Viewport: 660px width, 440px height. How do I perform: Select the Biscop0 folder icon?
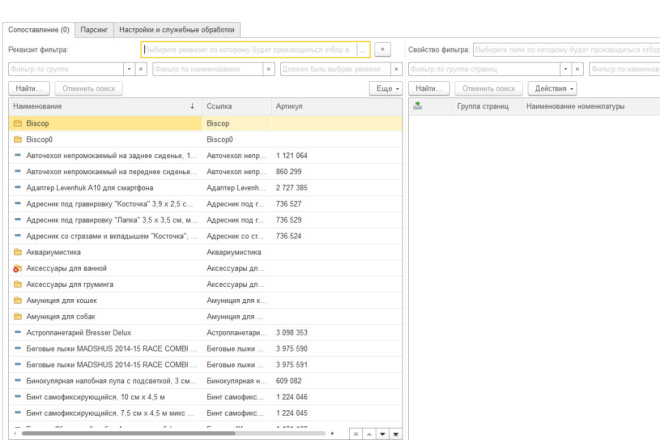[x=18, y=139]
